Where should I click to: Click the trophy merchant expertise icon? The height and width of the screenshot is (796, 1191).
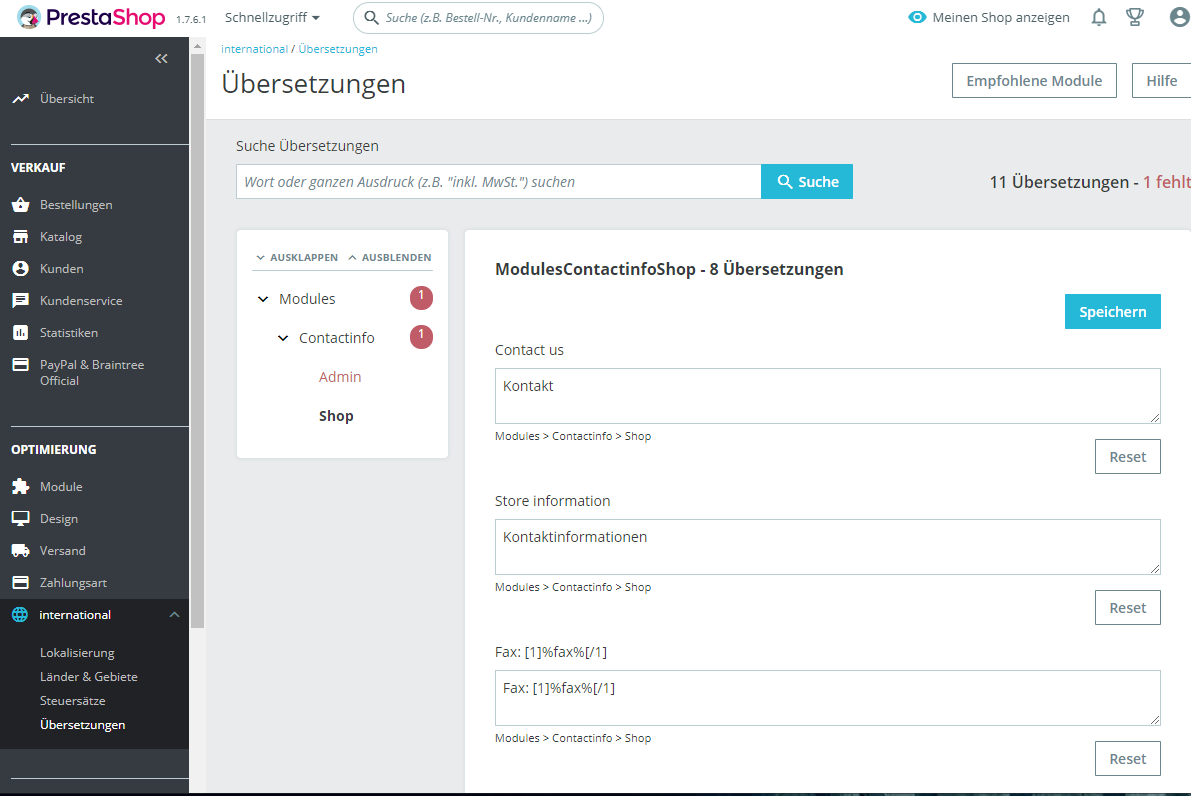(1135, 17)
